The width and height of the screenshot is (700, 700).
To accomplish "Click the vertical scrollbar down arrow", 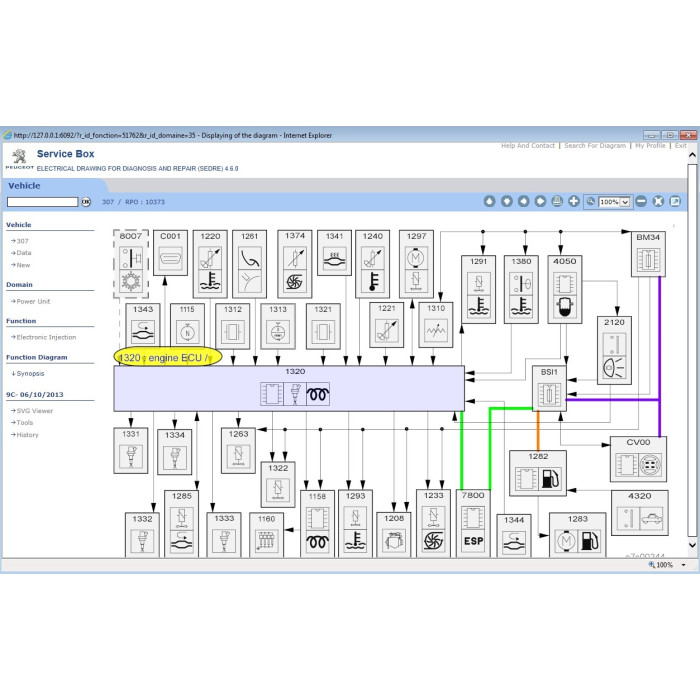I will click(692, 545).
